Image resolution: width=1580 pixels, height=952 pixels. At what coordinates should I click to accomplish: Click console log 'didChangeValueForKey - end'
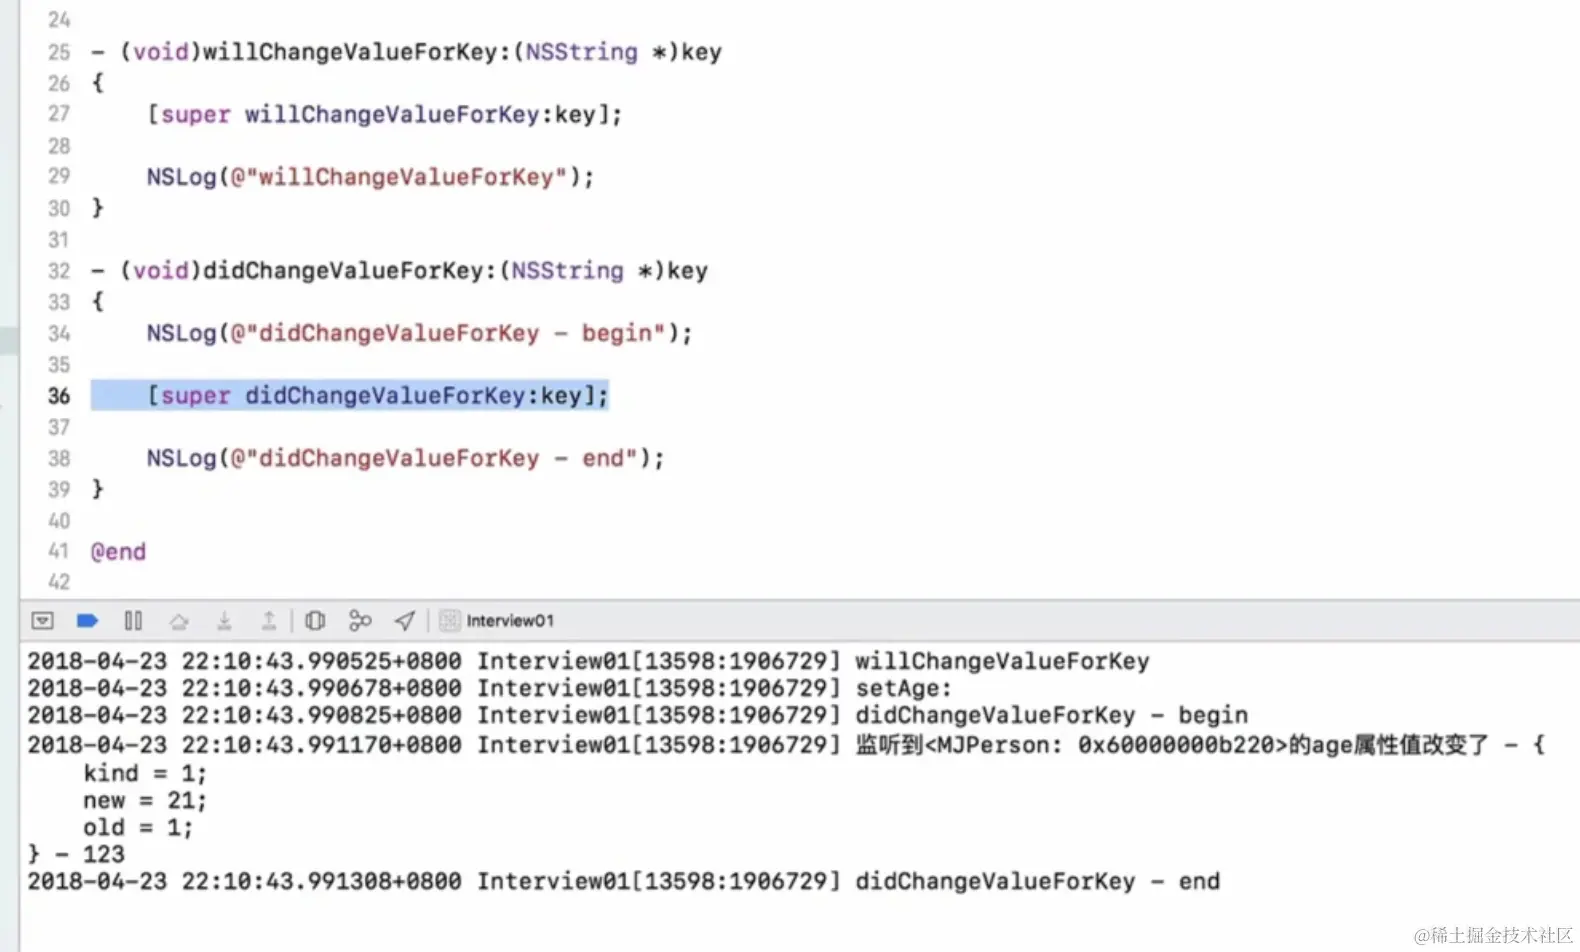(x=624, y=882)
